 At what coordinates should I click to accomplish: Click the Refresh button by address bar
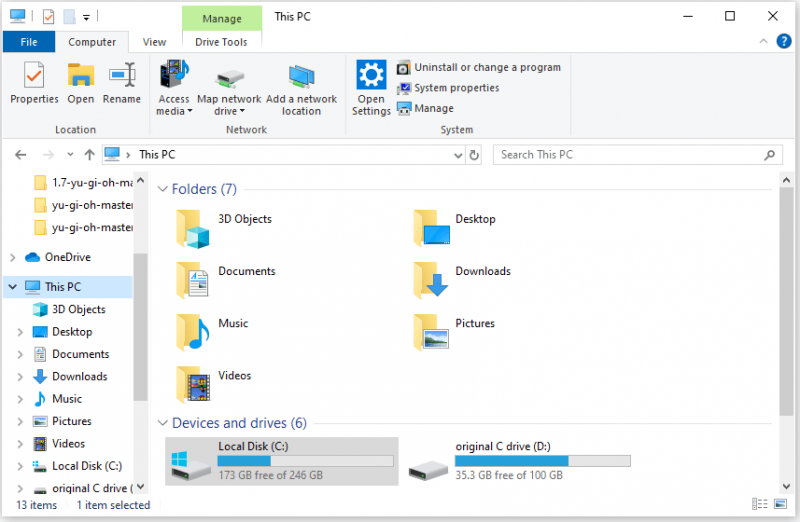(x=474, y=155)
